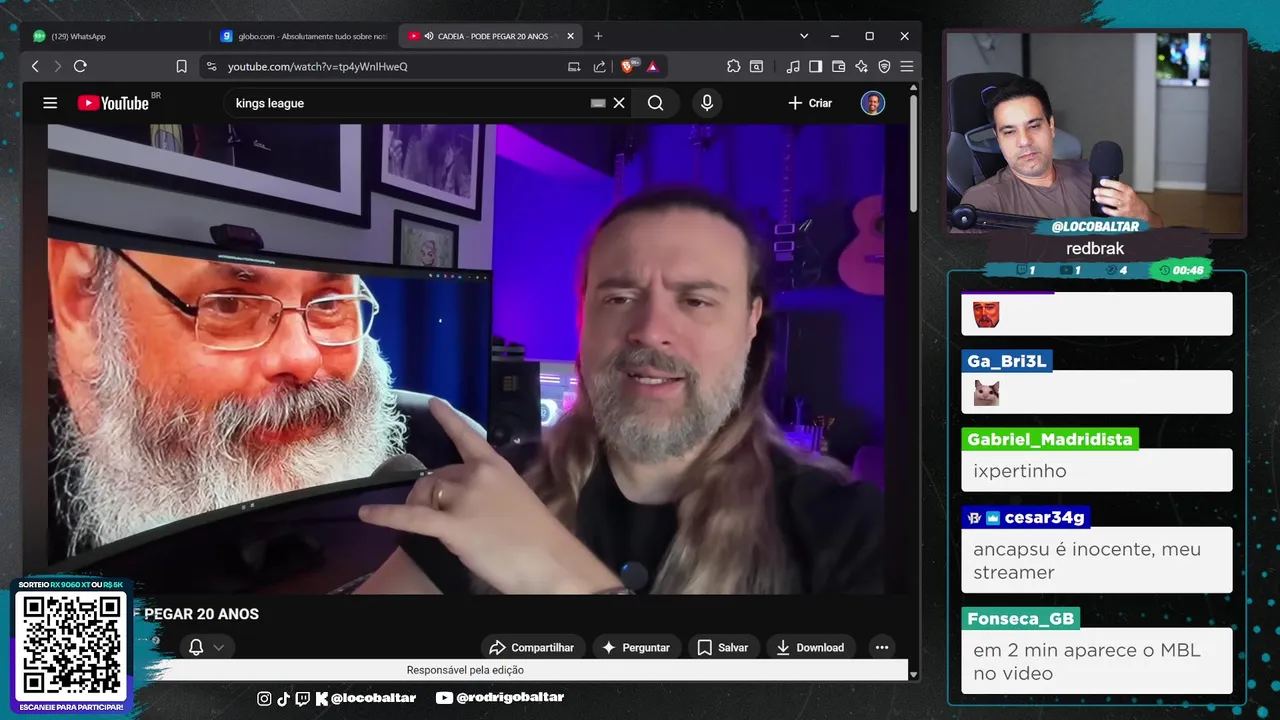Save video with Salvar button

pyautogui.click(x=722, y=647)
